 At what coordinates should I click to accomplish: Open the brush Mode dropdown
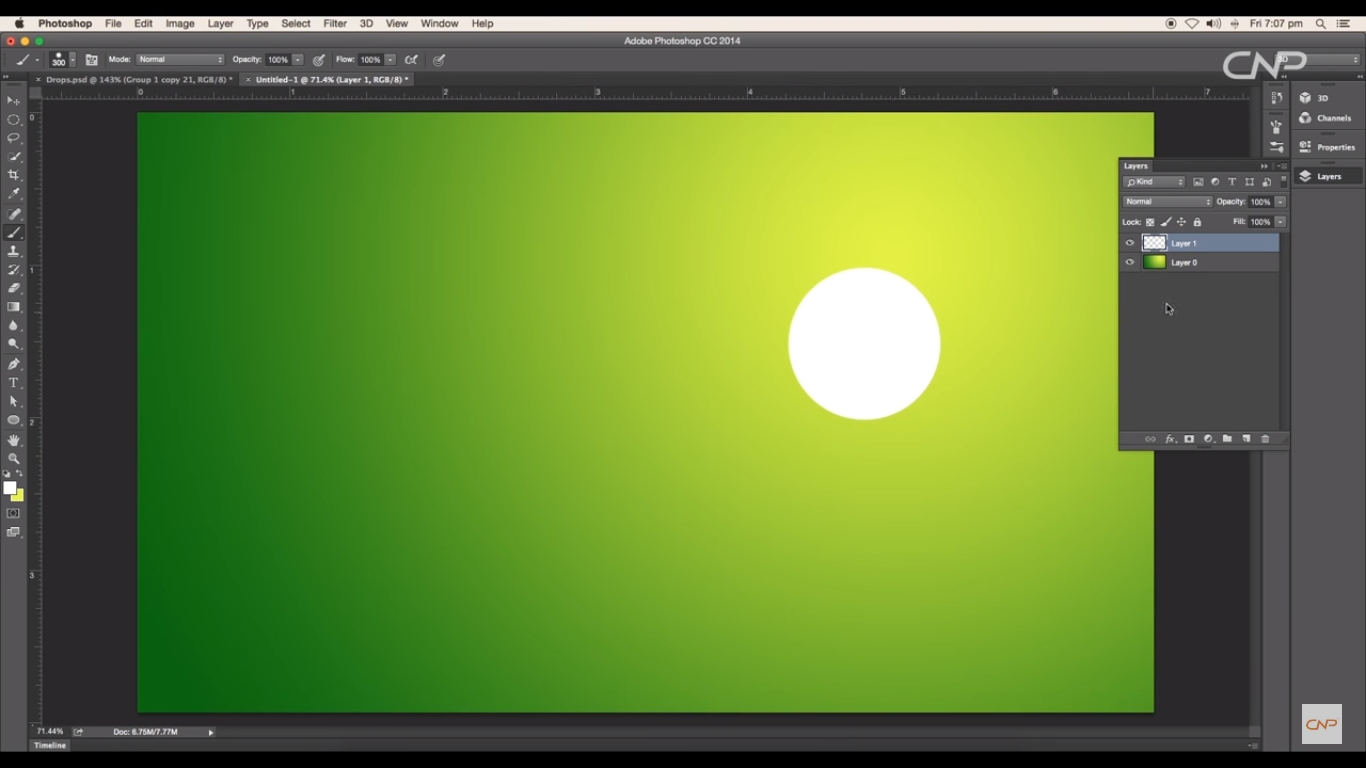[181, 60]
